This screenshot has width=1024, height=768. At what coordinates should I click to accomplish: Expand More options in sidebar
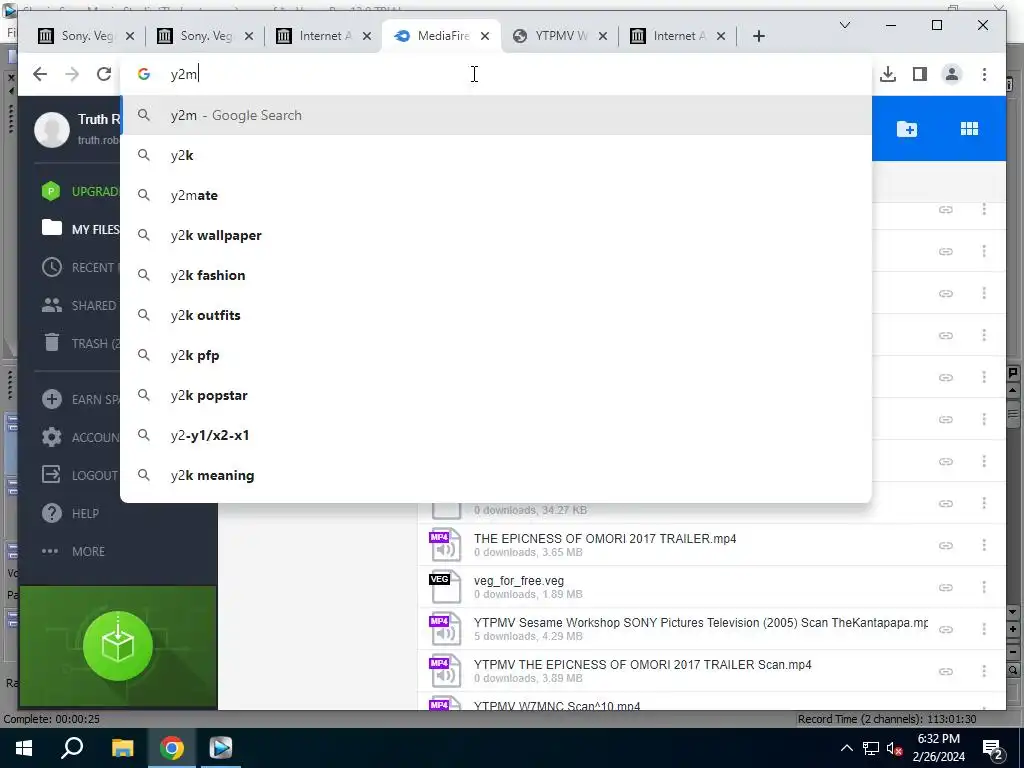coord(73,551)
